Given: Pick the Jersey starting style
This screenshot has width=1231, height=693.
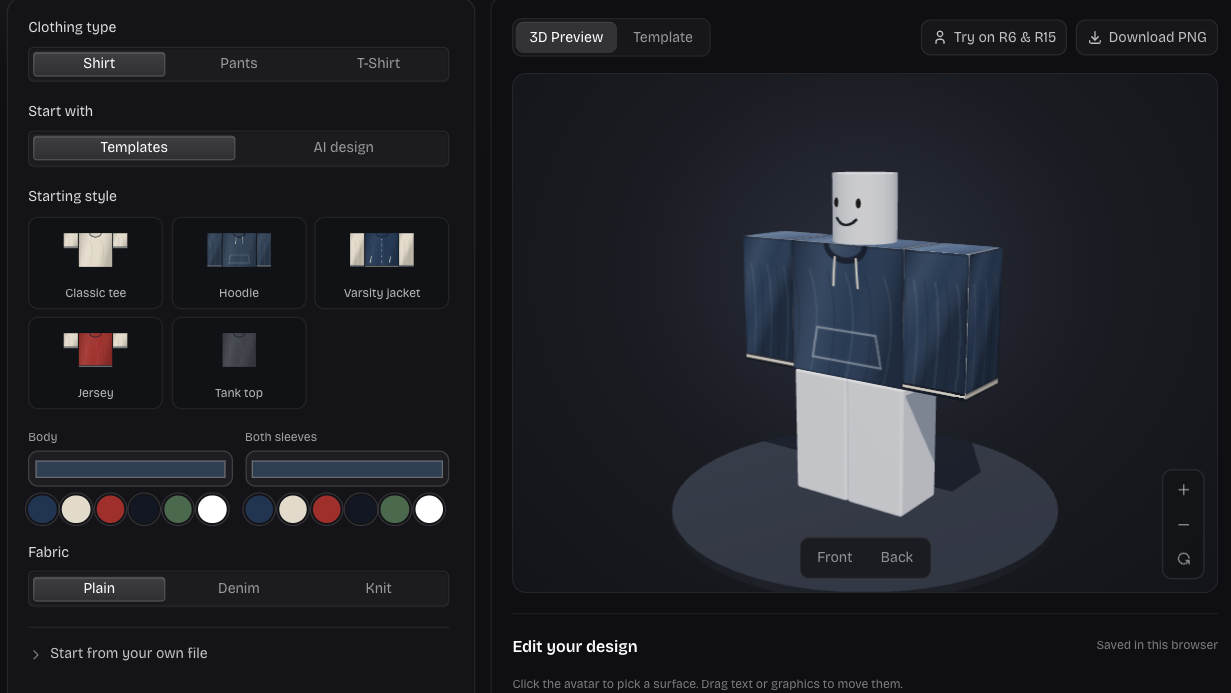Looking at the screenshot, I should (x=96, y=363).
